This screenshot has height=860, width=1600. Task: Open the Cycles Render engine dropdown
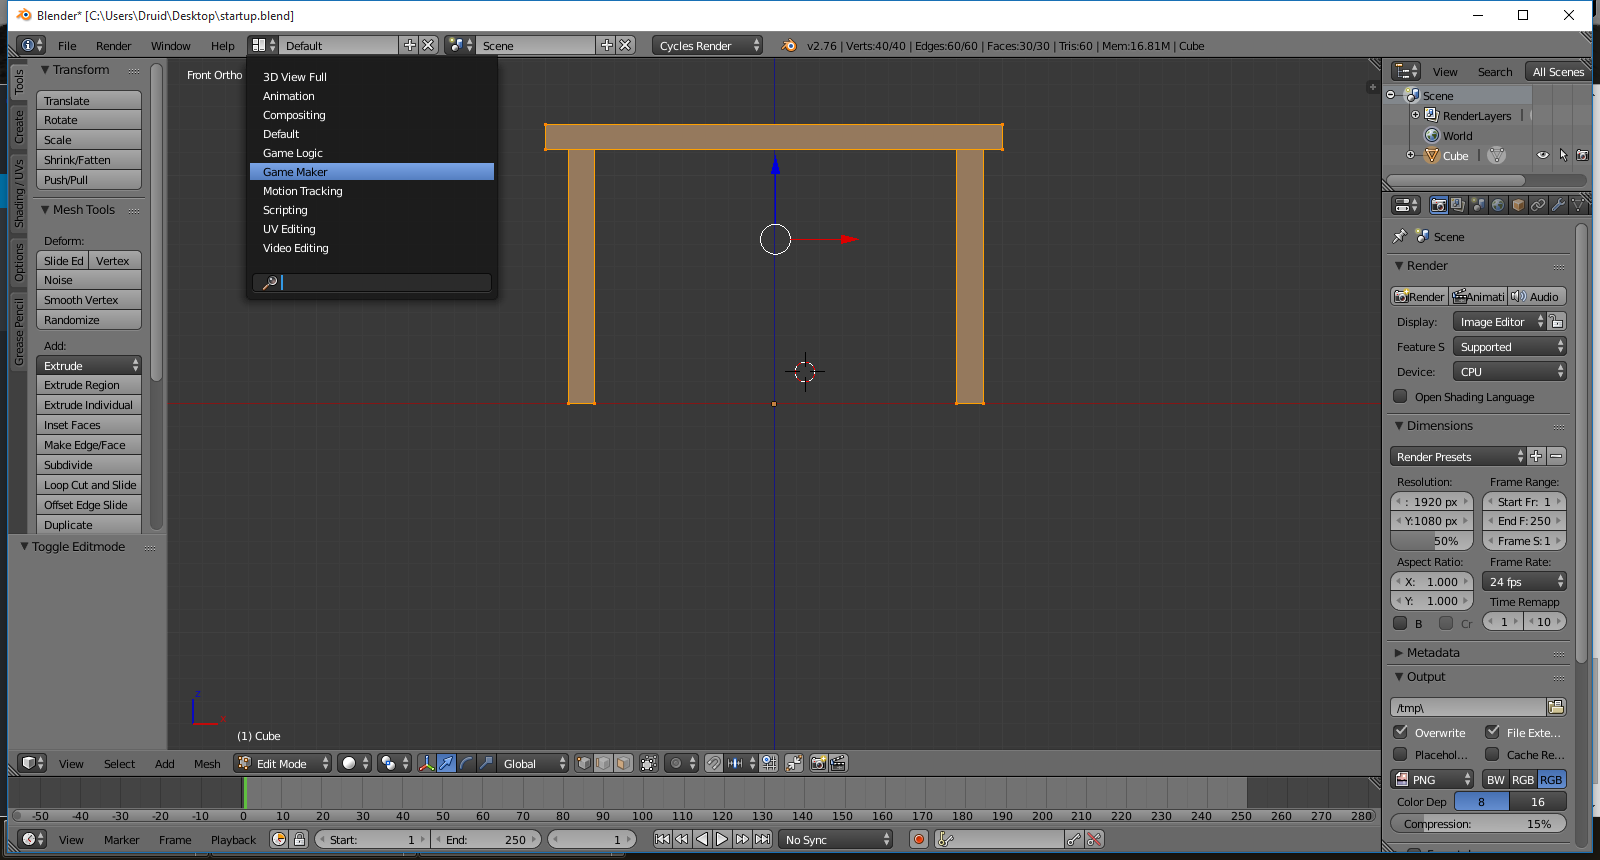(x=707, y=45)
